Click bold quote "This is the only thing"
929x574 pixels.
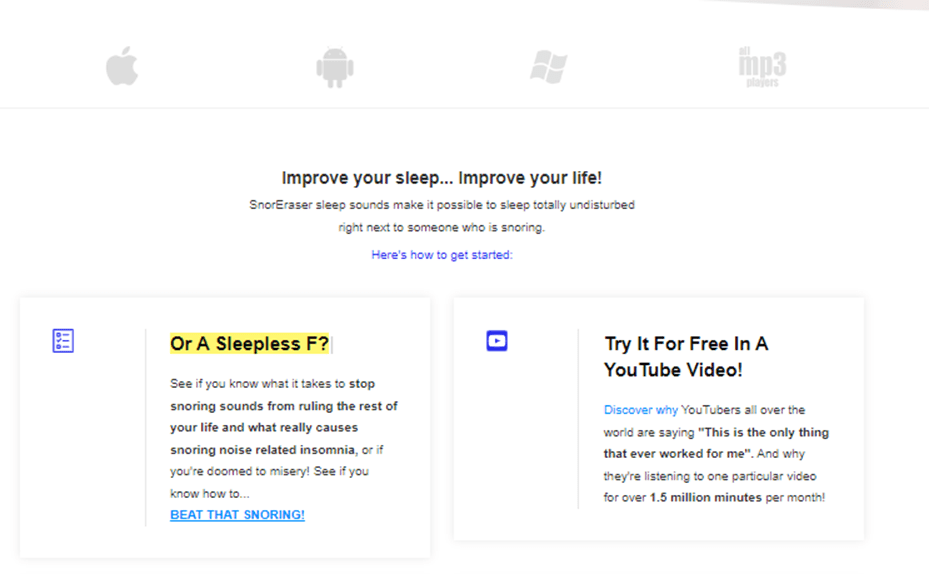[764, 432]
